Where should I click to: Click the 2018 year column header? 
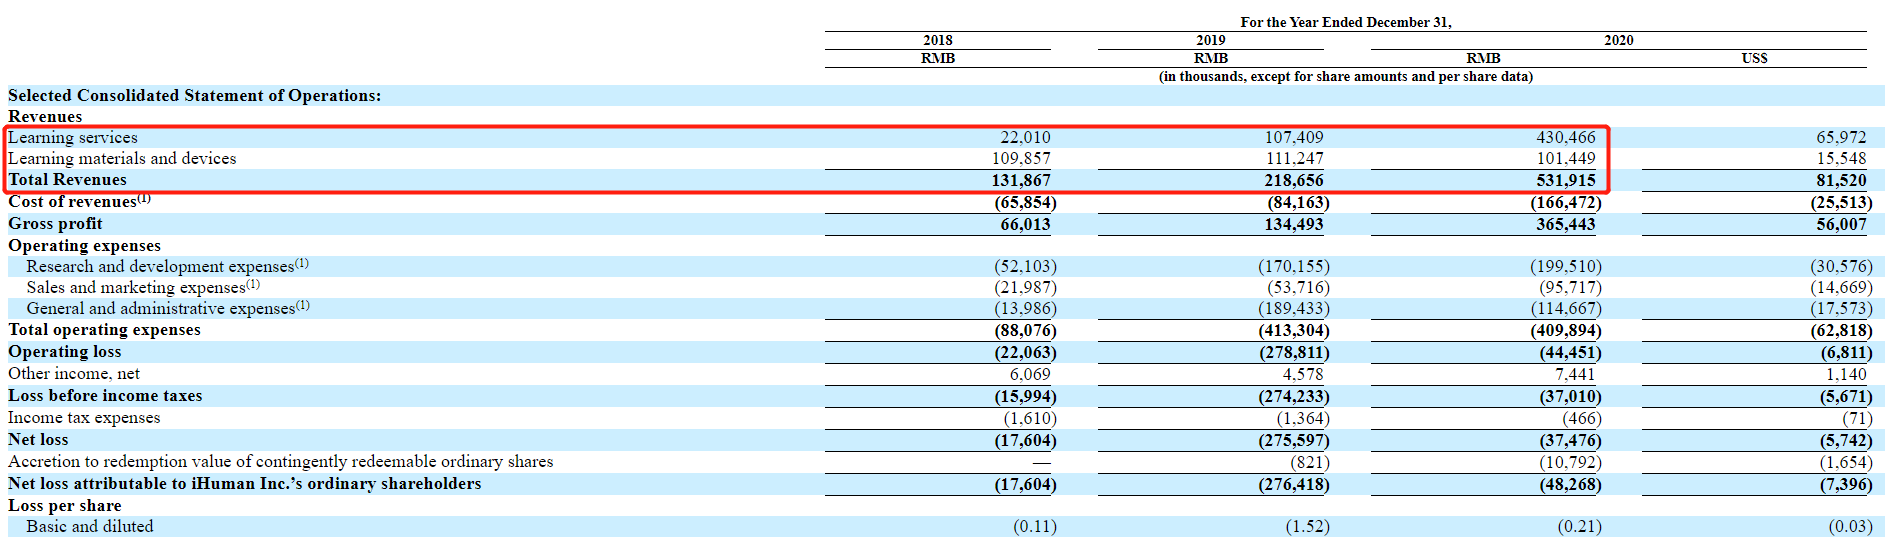pos(937,41)
